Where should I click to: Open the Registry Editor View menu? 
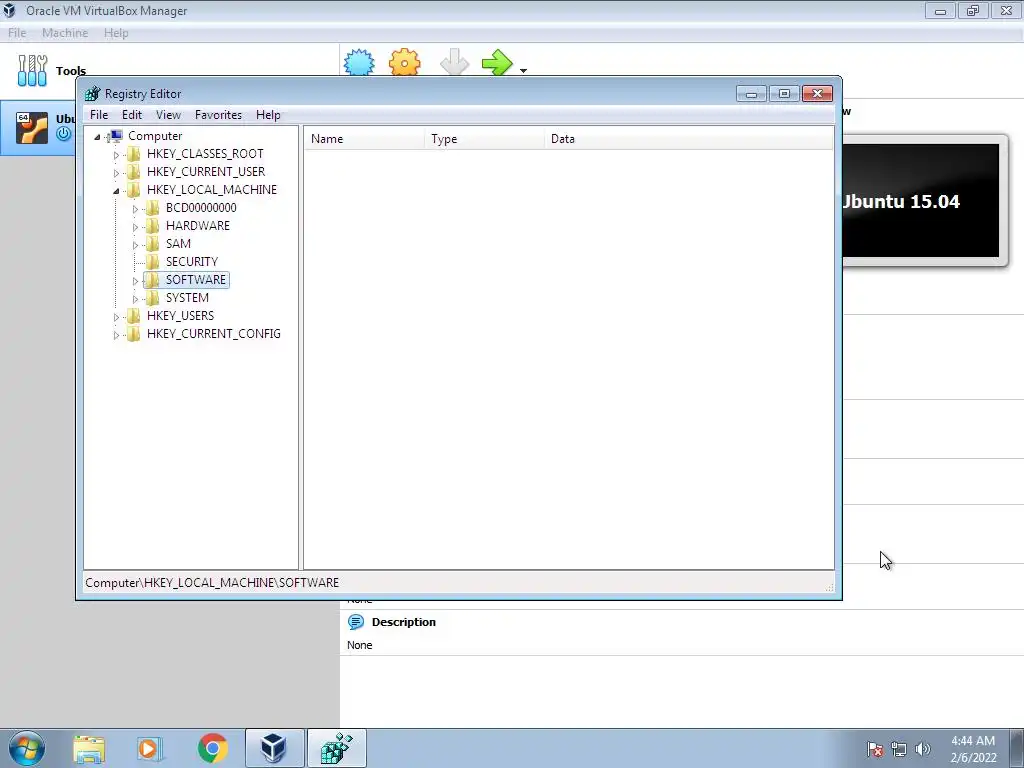168,115
